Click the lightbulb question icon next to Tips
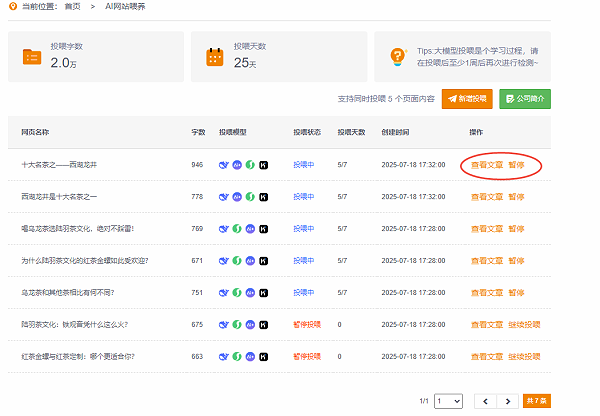The height and width of the screenshot is (416, 600). tap(398, 57)
